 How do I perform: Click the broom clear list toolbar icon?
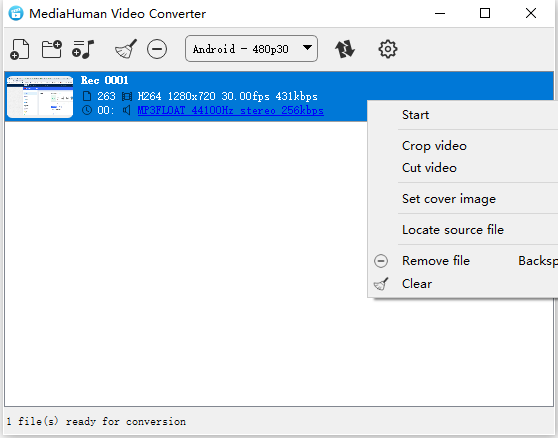(x=126, y=49)
